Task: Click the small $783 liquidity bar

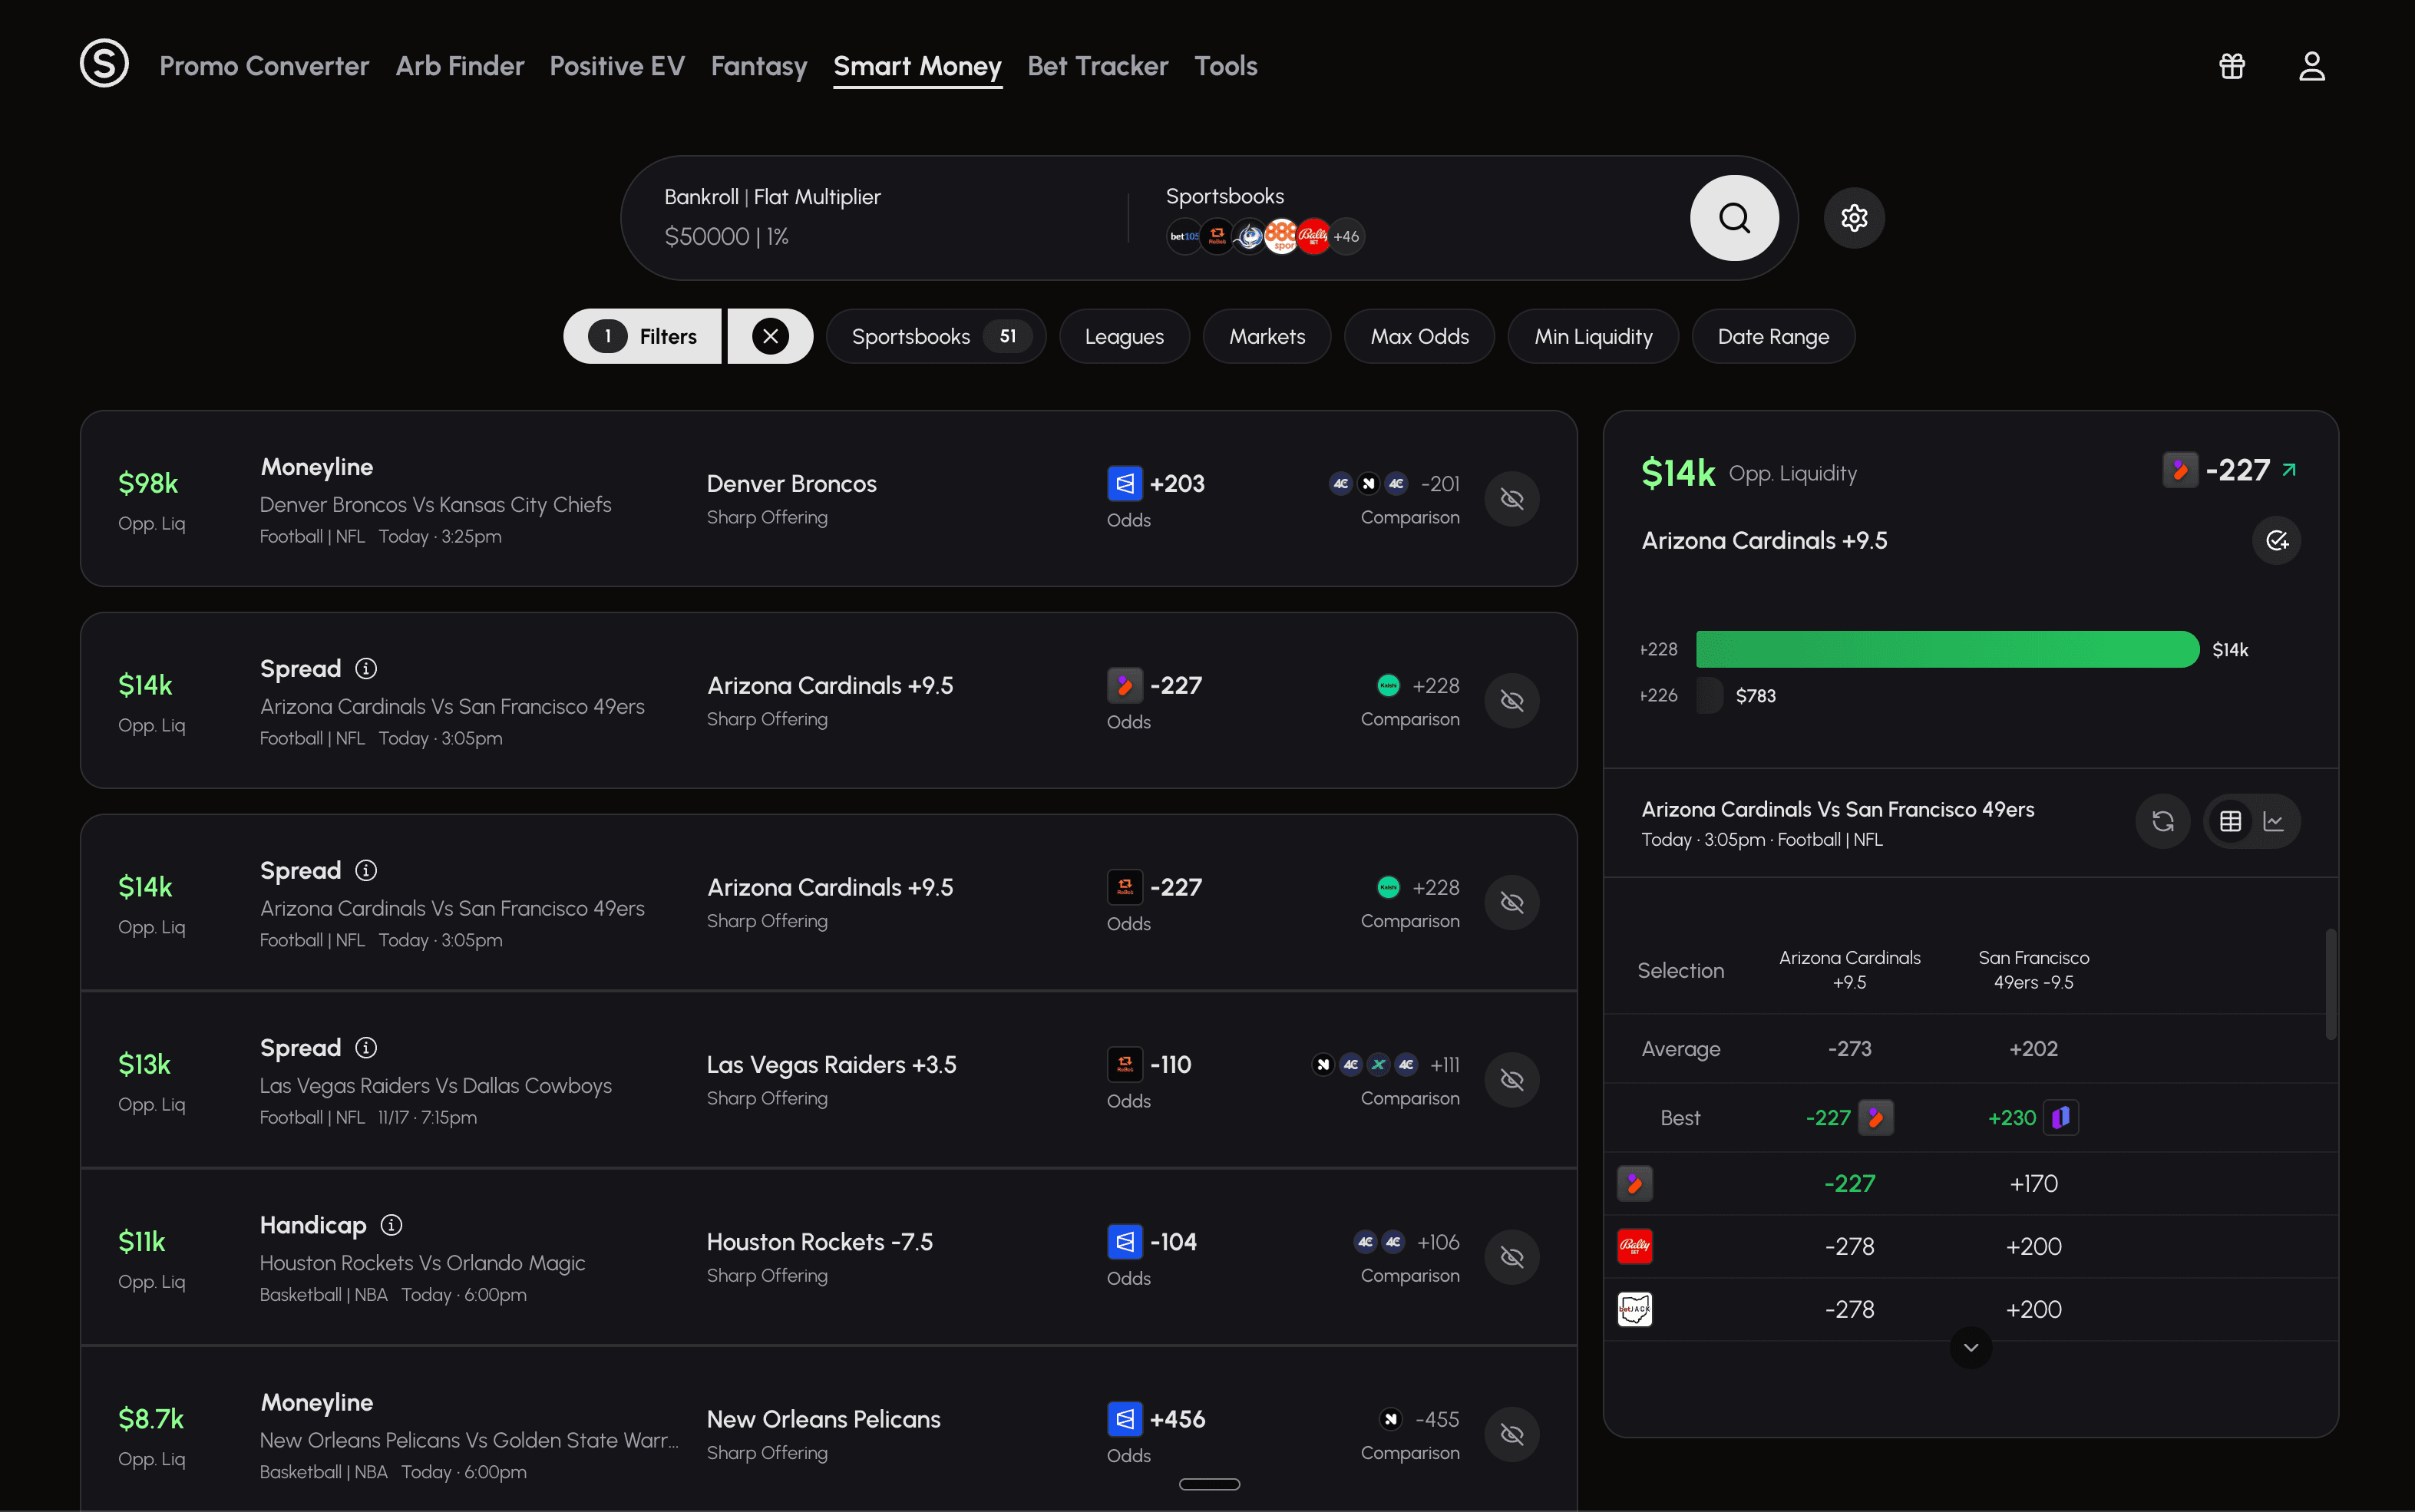Action: pos(1709,695)
